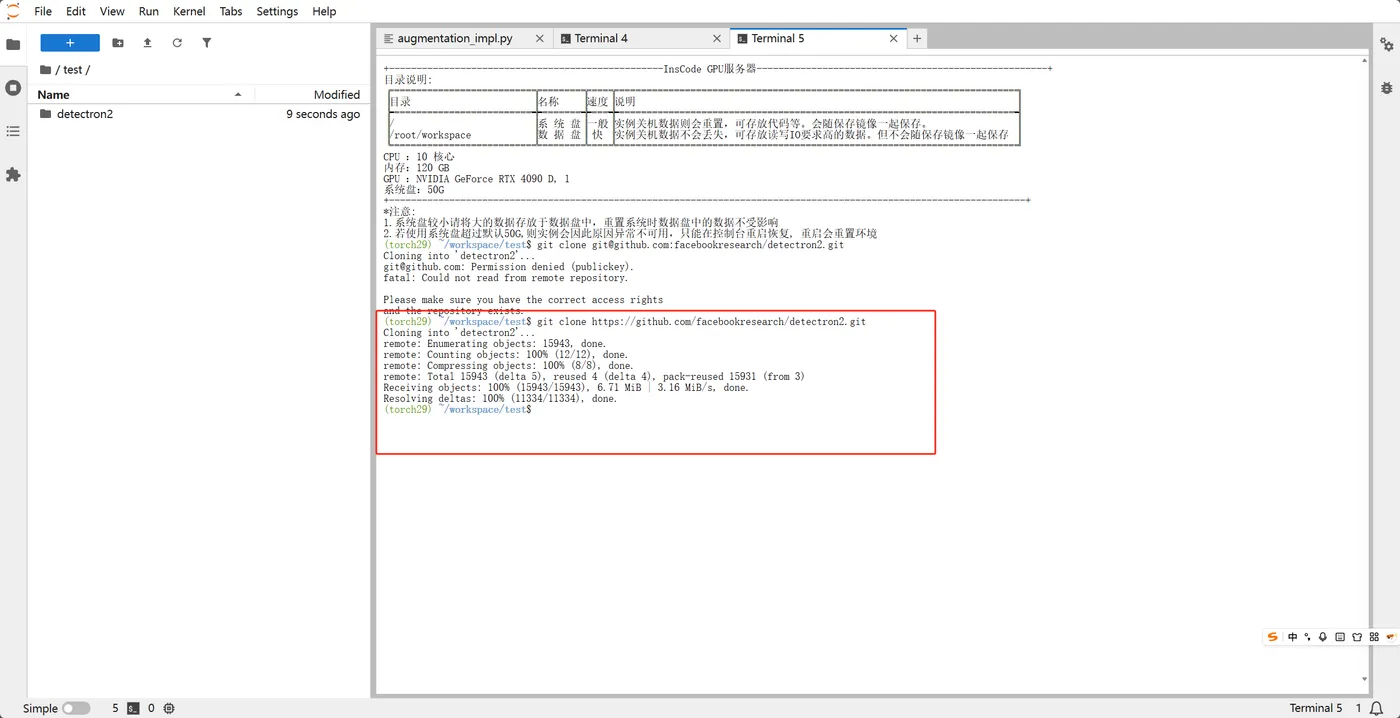The height and width of the screenshot is (718, 1400).
Task: Open the extension manager puzzle icon
Action: [x=13, y=175]
